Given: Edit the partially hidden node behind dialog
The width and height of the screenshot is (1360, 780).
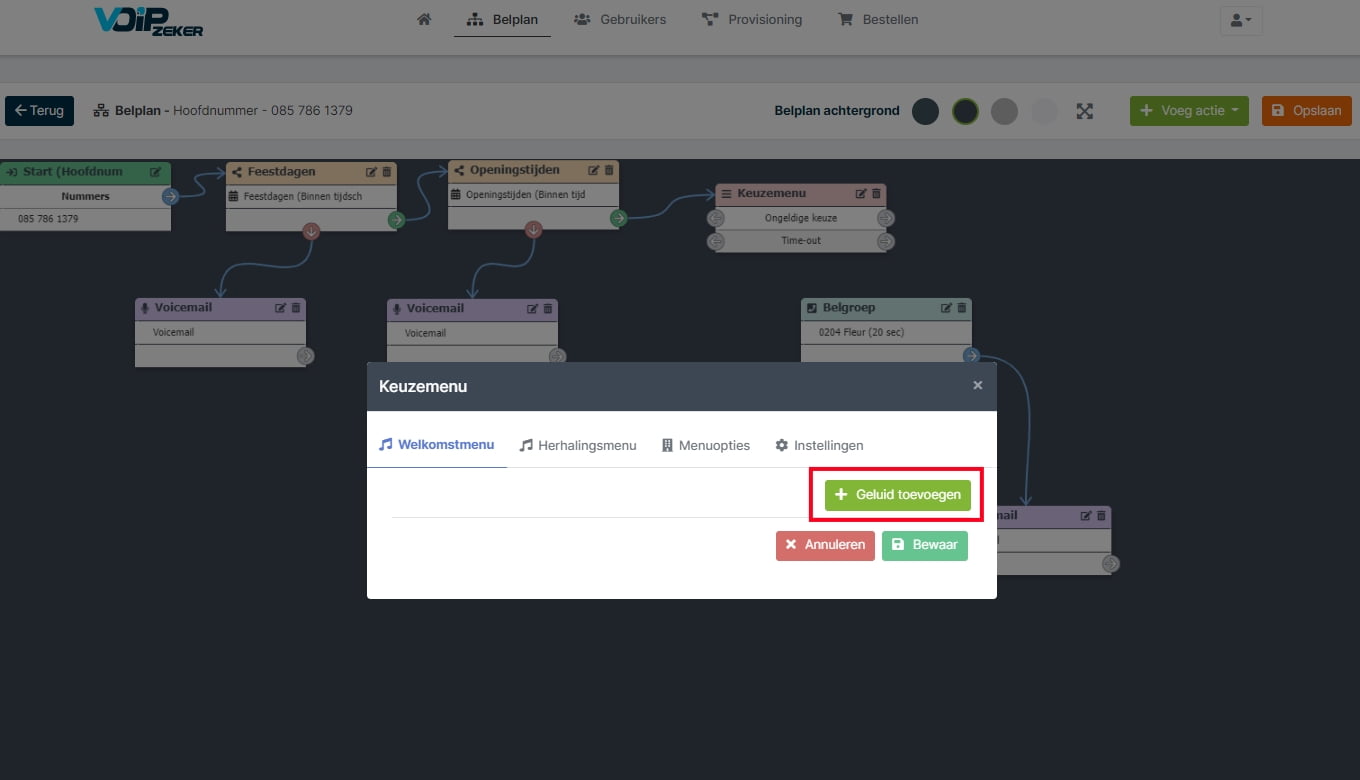Looking at the screenshot, I should coord(1086,516).
